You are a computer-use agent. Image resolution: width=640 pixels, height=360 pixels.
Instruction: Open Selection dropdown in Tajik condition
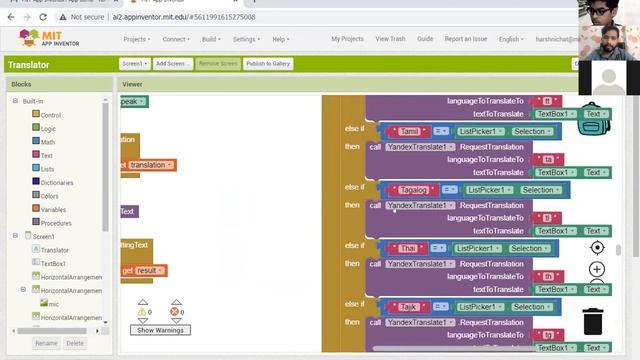549,307
